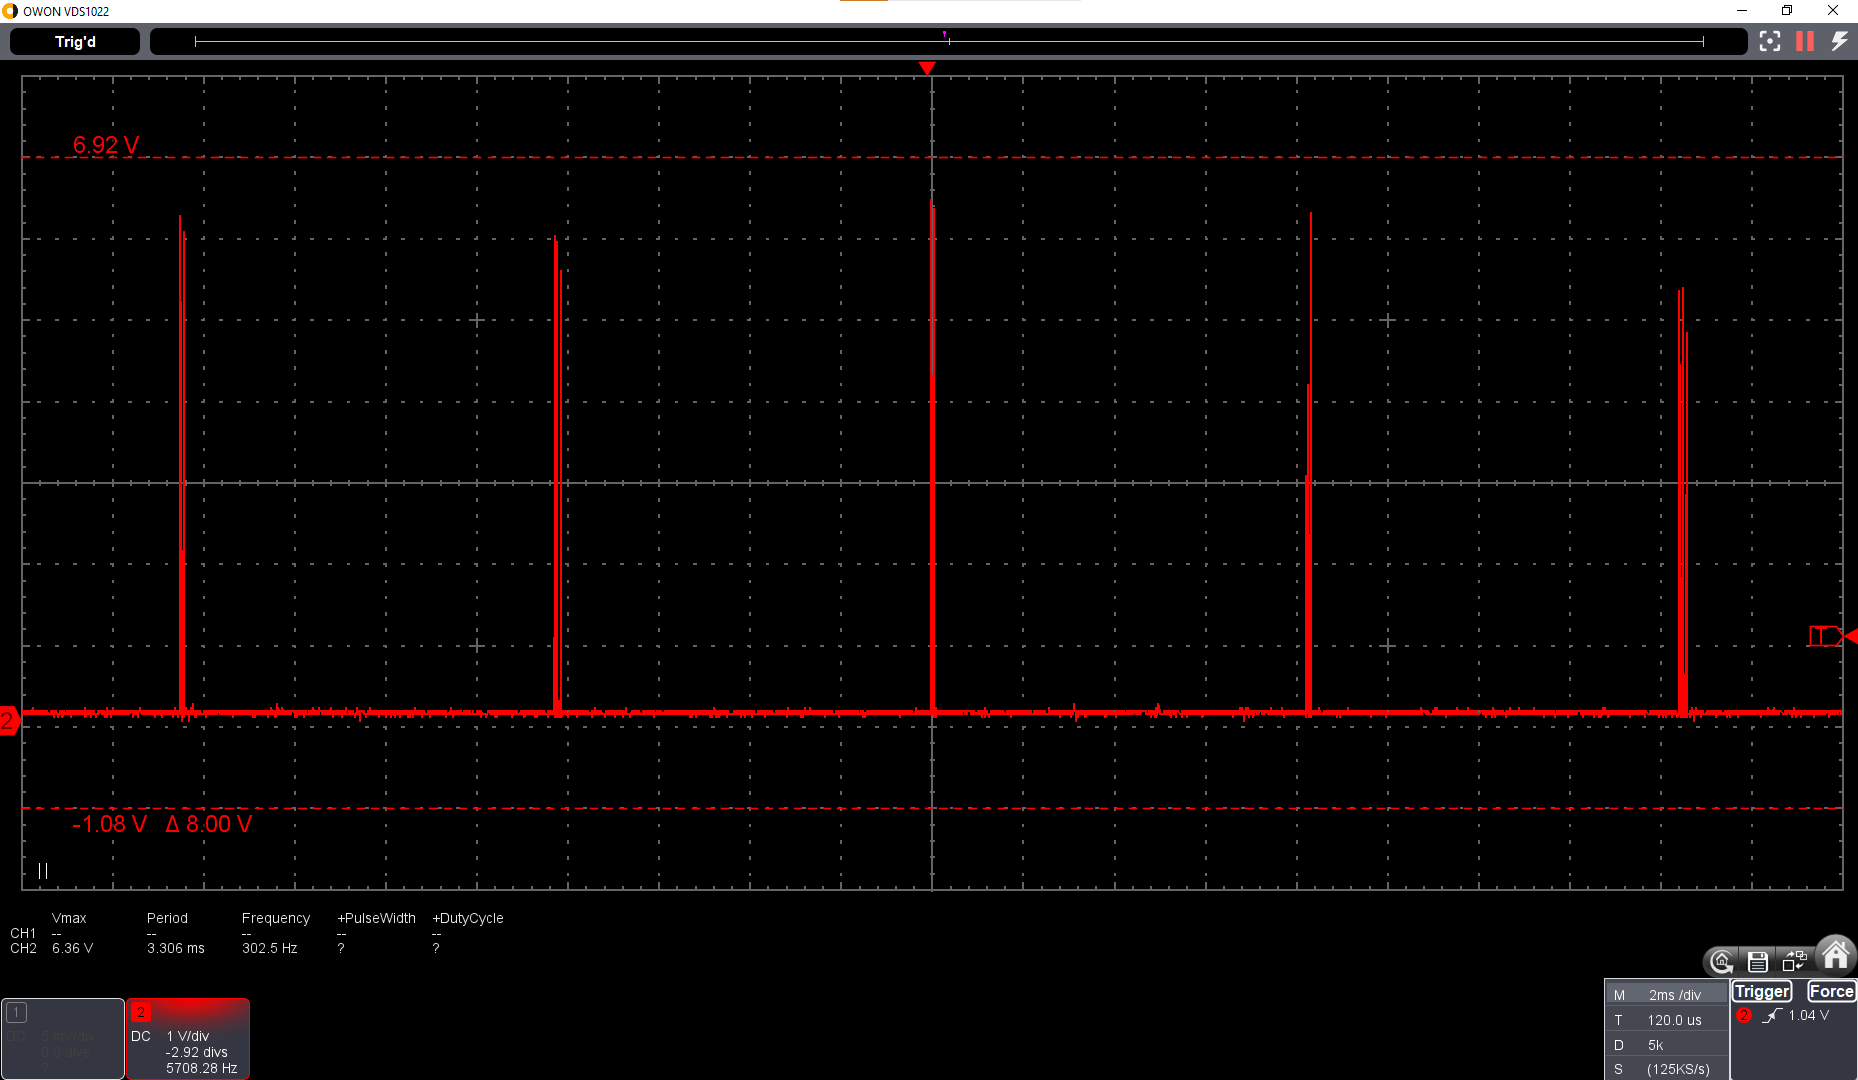Screen dimensions: 1858x1080
Task: Open the screenshot/export image icon
Action: (x=1795, y=959)
